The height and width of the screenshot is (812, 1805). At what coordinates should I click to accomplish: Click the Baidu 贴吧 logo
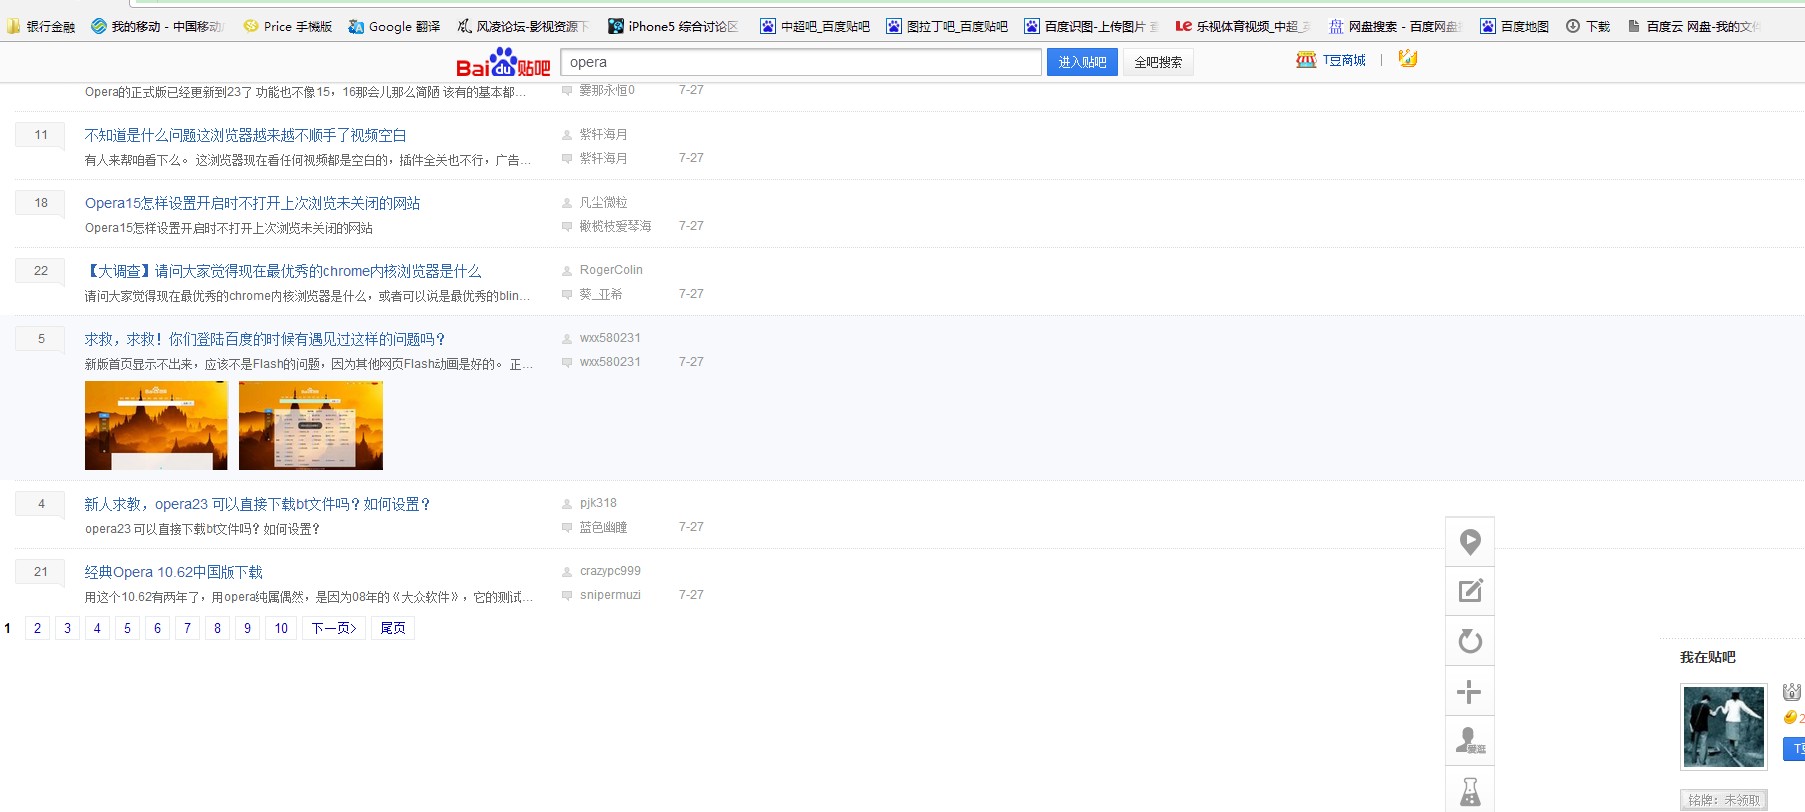[x=503, y=63]
